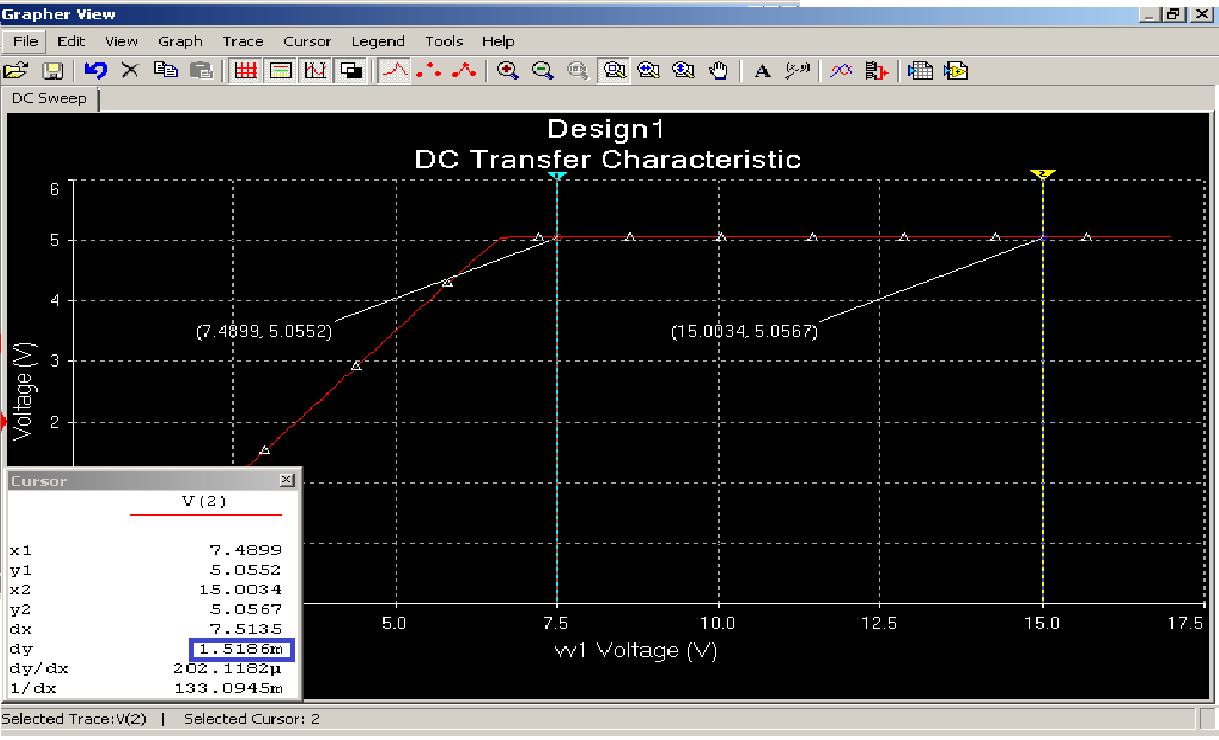Select the DC Sweep tab
This screenshot has height=740, width=1219.
(x=49, y=98)
